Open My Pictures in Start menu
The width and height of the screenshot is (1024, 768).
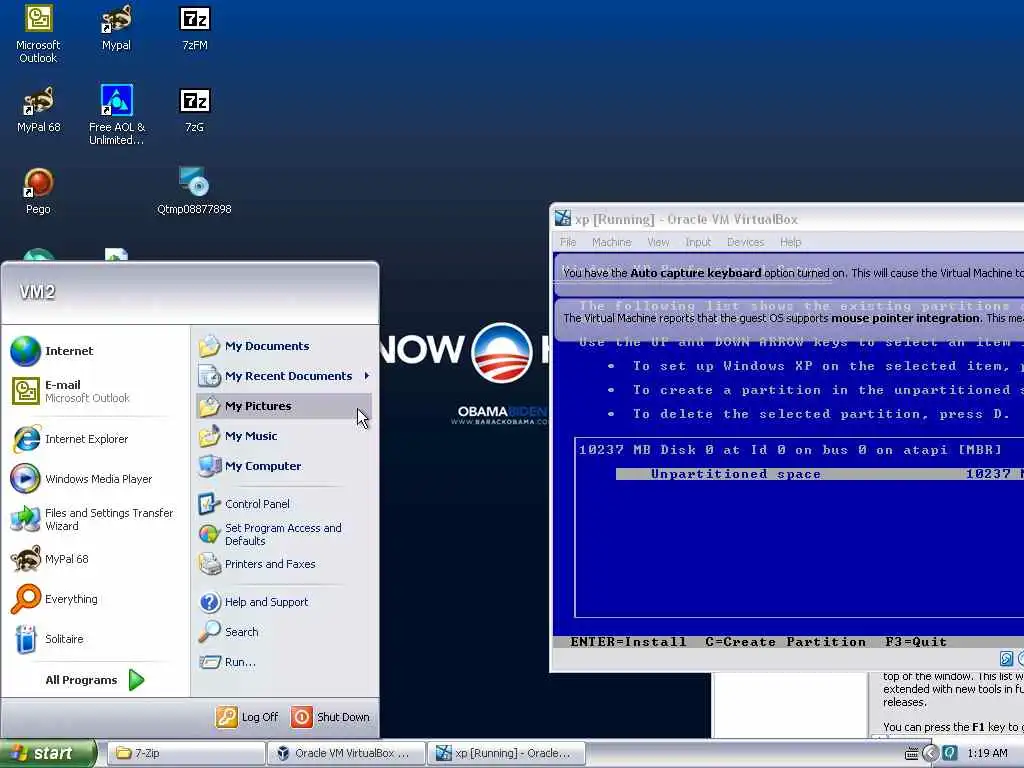[283, 406]
